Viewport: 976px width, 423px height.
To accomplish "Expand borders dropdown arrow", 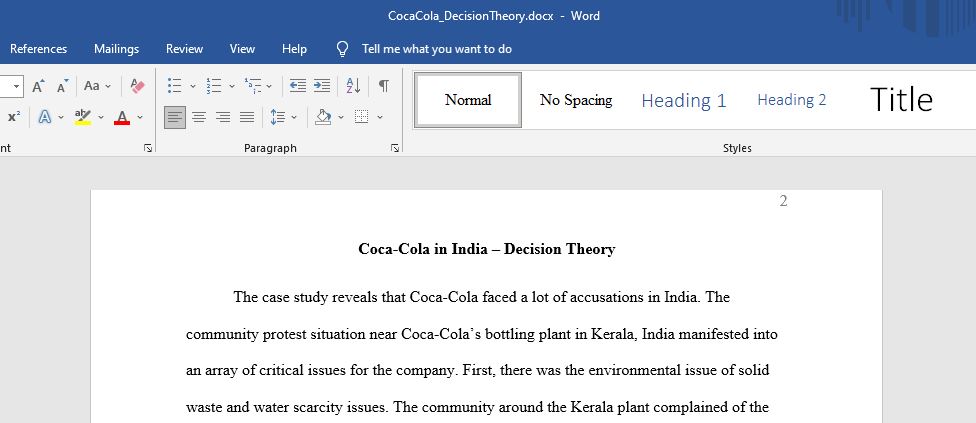I will (x=380, y=117).
